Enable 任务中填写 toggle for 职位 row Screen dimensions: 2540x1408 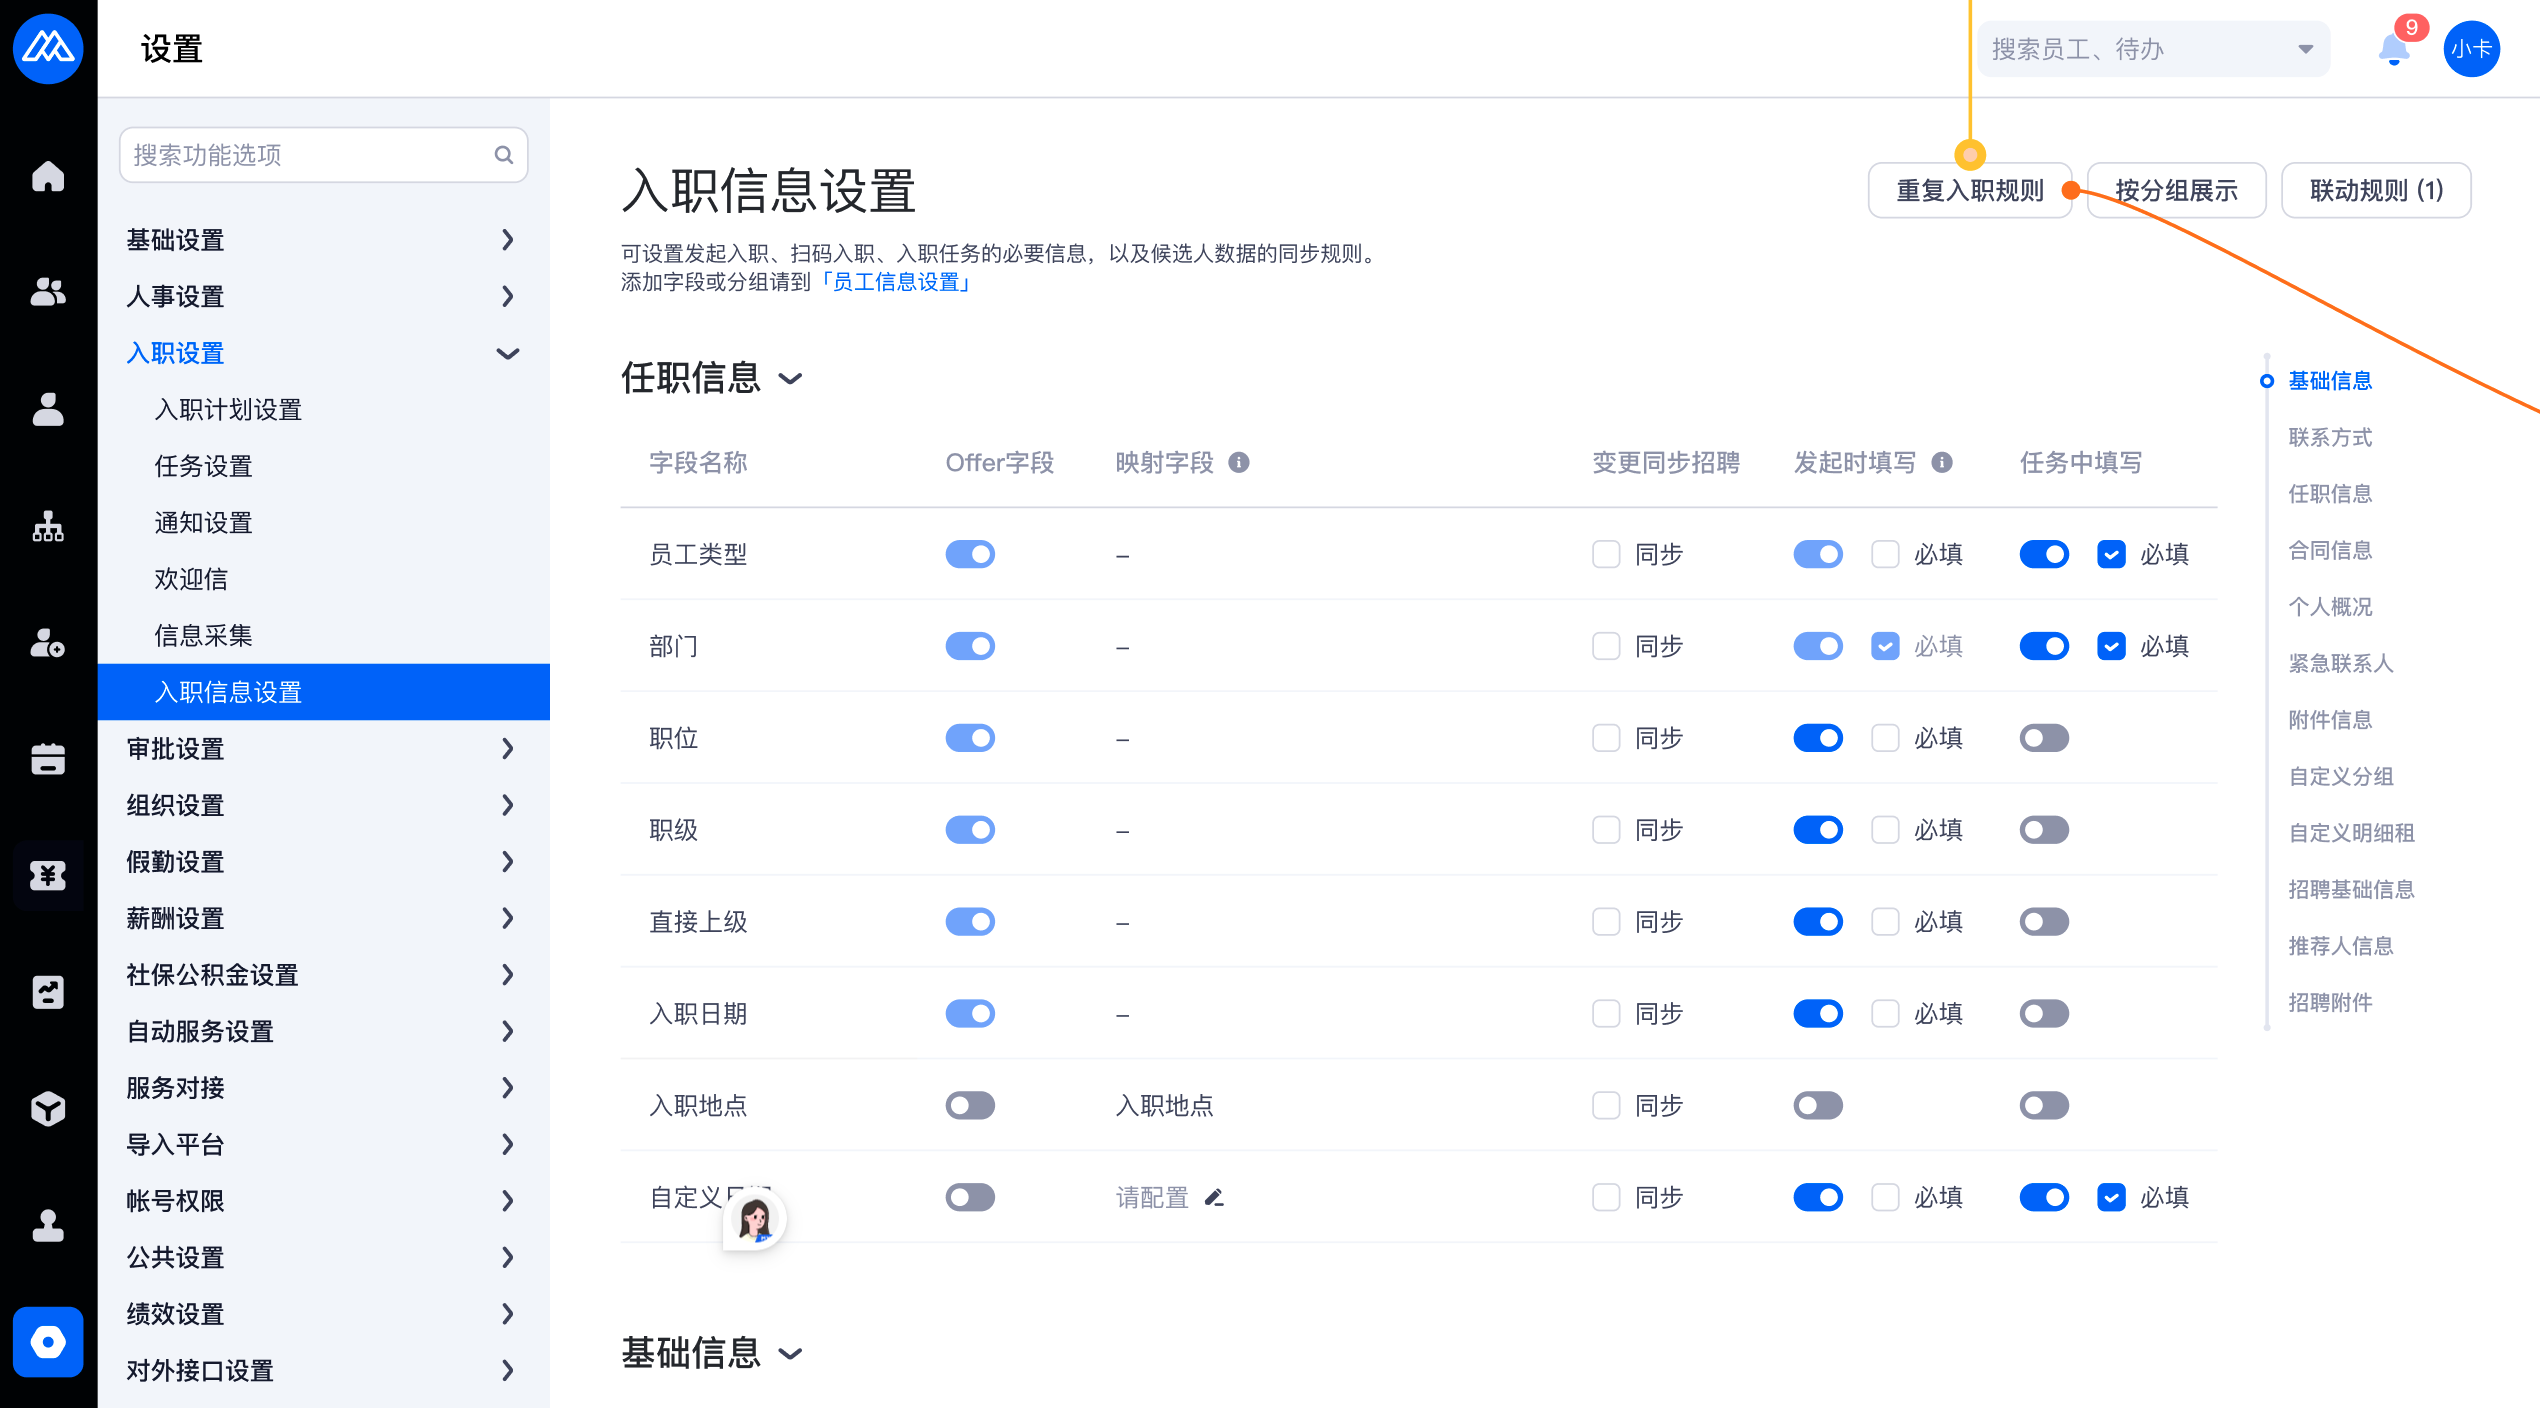tap(2043, 738)
